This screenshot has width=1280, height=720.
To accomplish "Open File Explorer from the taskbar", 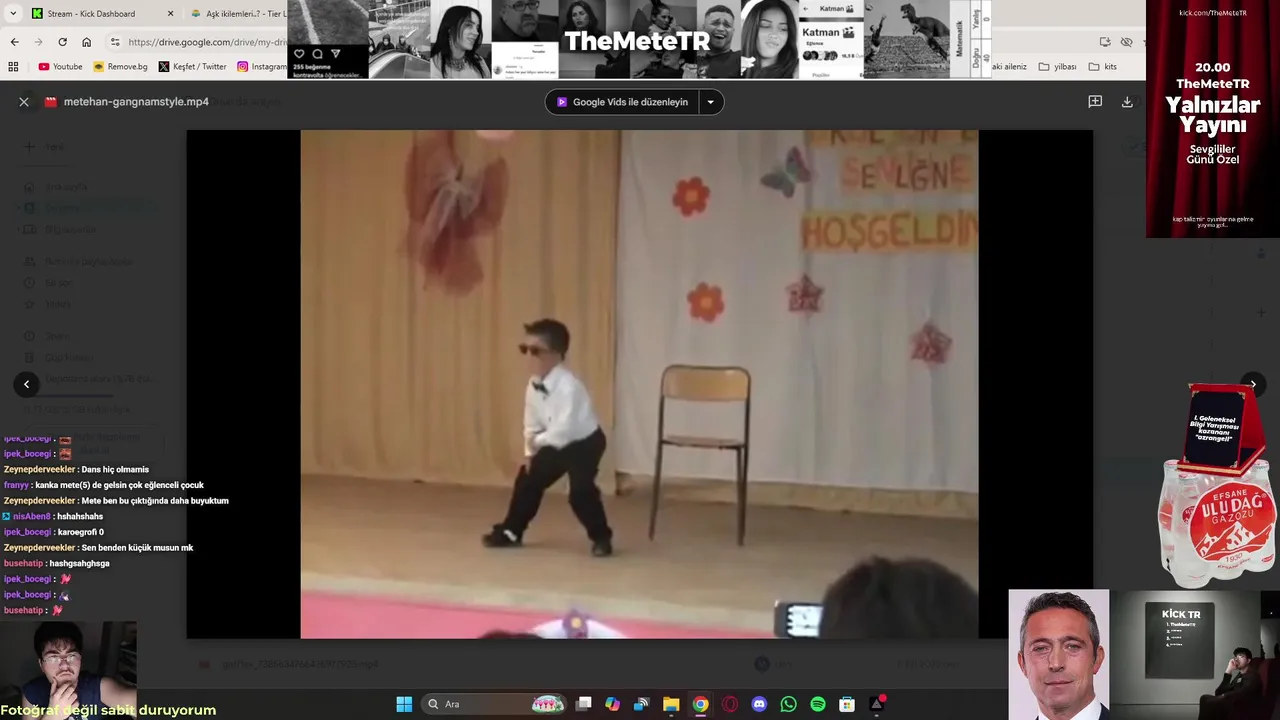I will point(671,704).
